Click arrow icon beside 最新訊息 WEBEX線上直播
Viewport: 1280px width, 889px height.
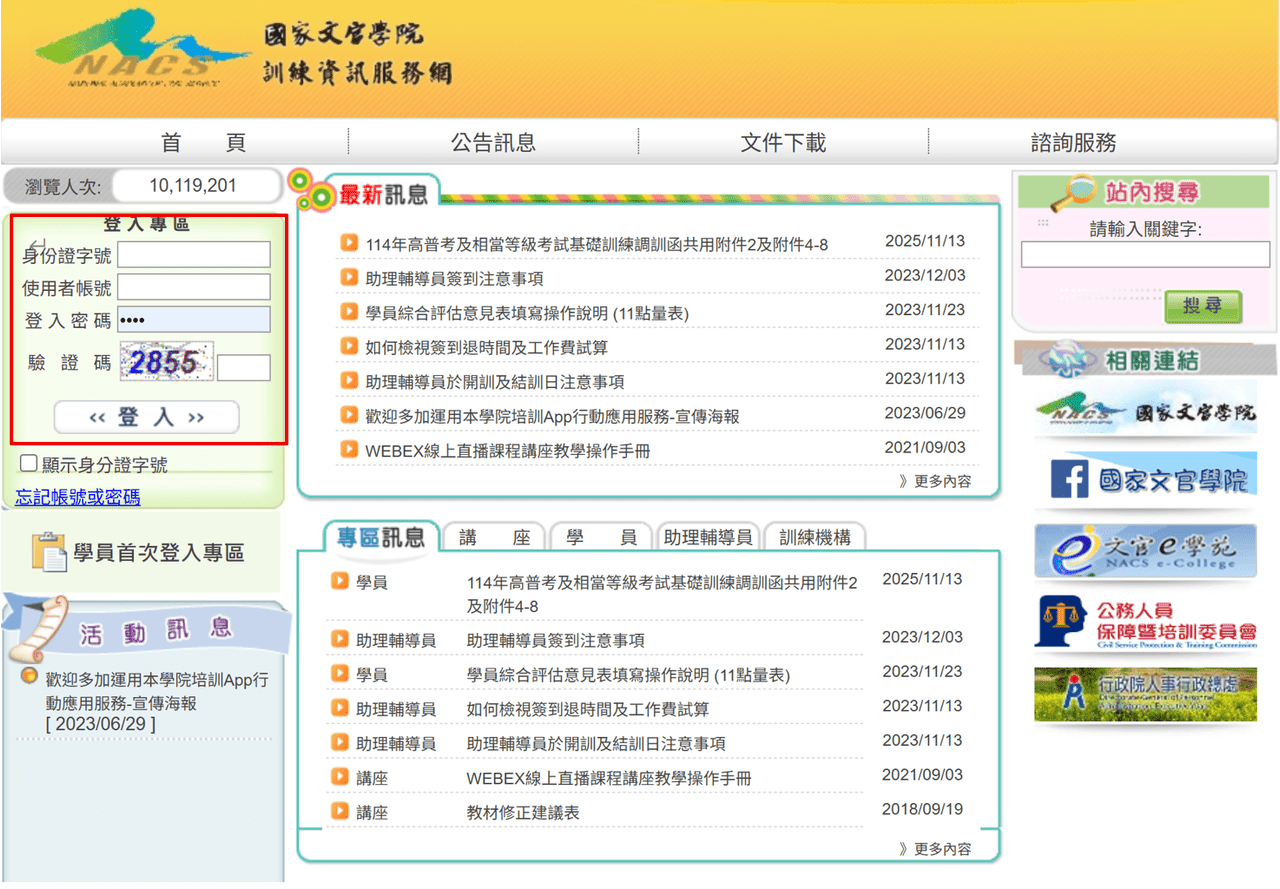(348, 449)
